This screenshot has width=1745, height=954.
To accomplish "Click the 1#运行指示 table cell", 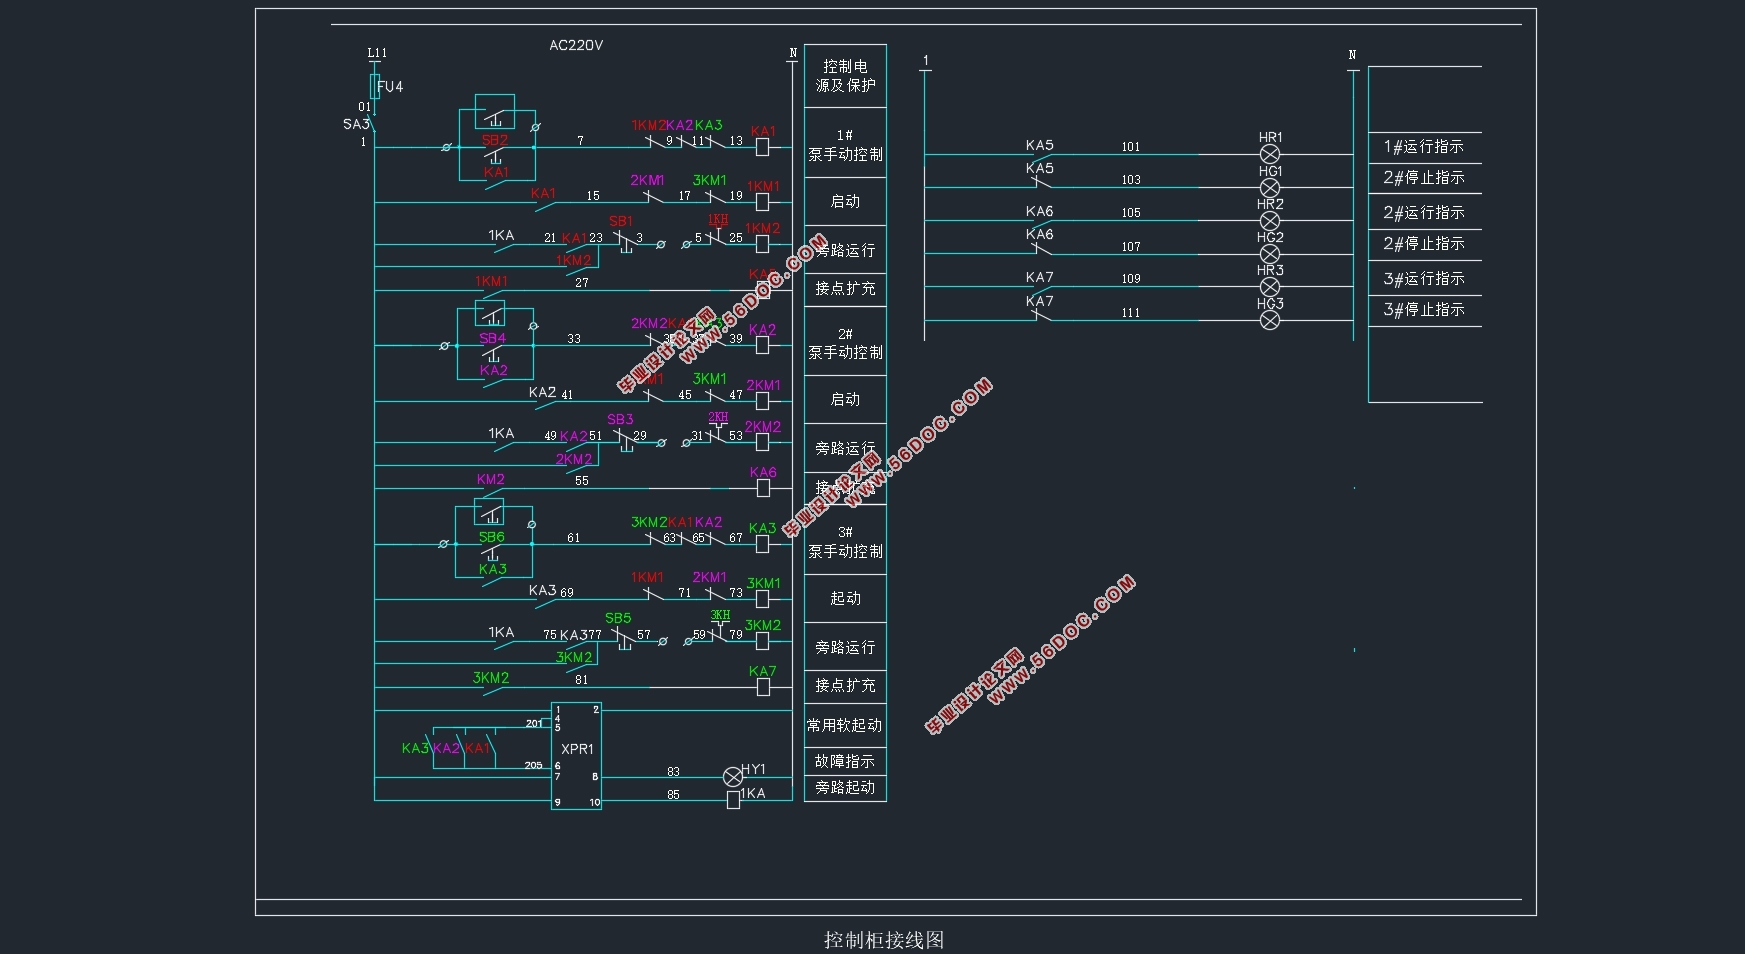I will [1423, 147].
